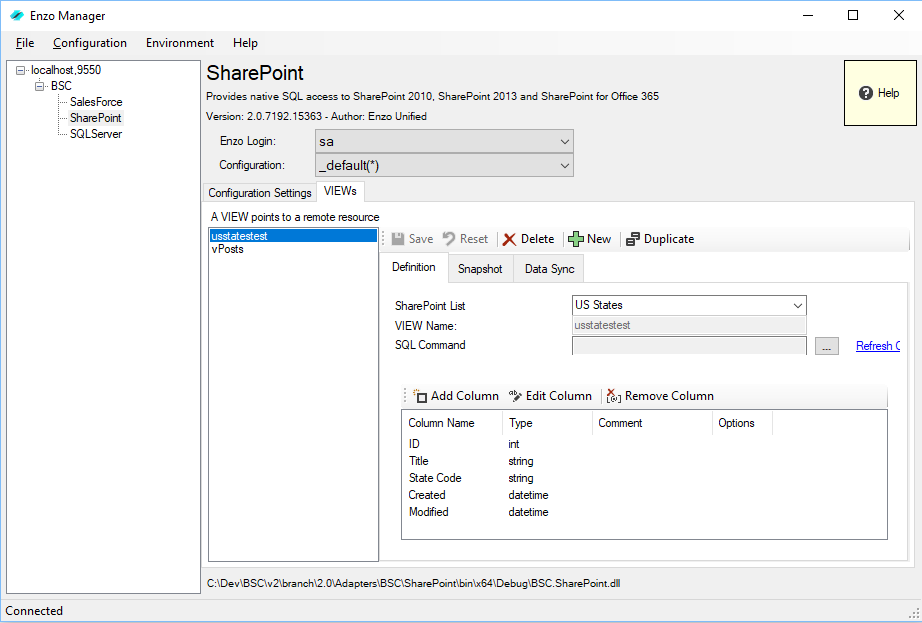Click the Save disk icon
The height and width of the screenshot is (623, 922).
[x=398, y=239]
